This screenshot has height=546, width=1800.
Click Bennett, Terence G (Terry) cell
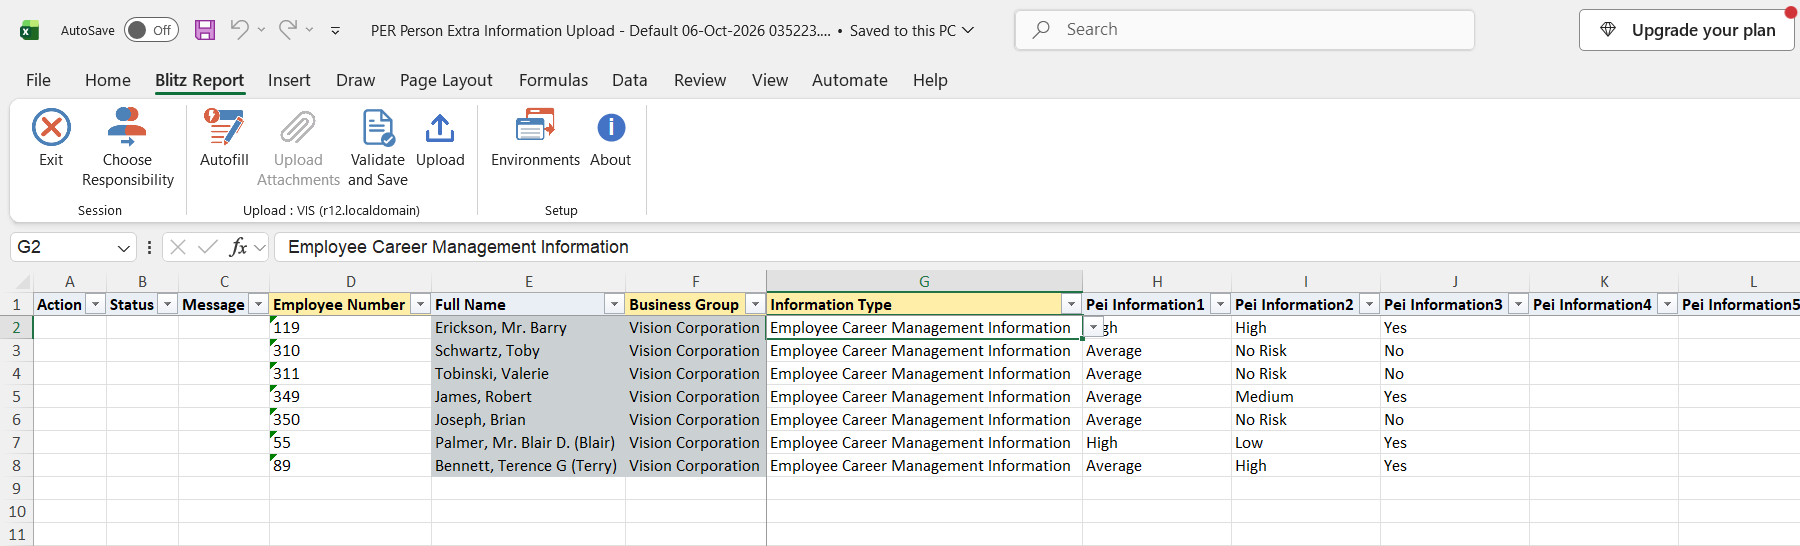point(528,465)
